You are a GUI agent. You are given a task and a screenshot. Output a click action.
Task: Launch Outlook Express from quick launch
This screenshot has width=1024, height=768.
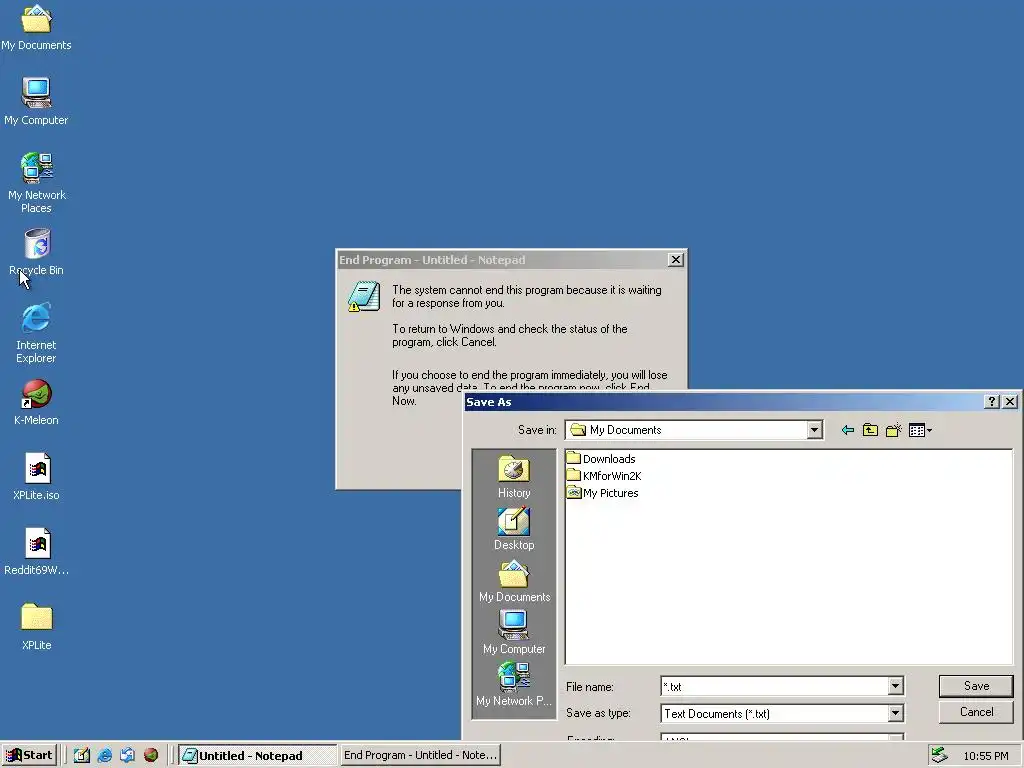pyautogui.click(x=127, y=756)
